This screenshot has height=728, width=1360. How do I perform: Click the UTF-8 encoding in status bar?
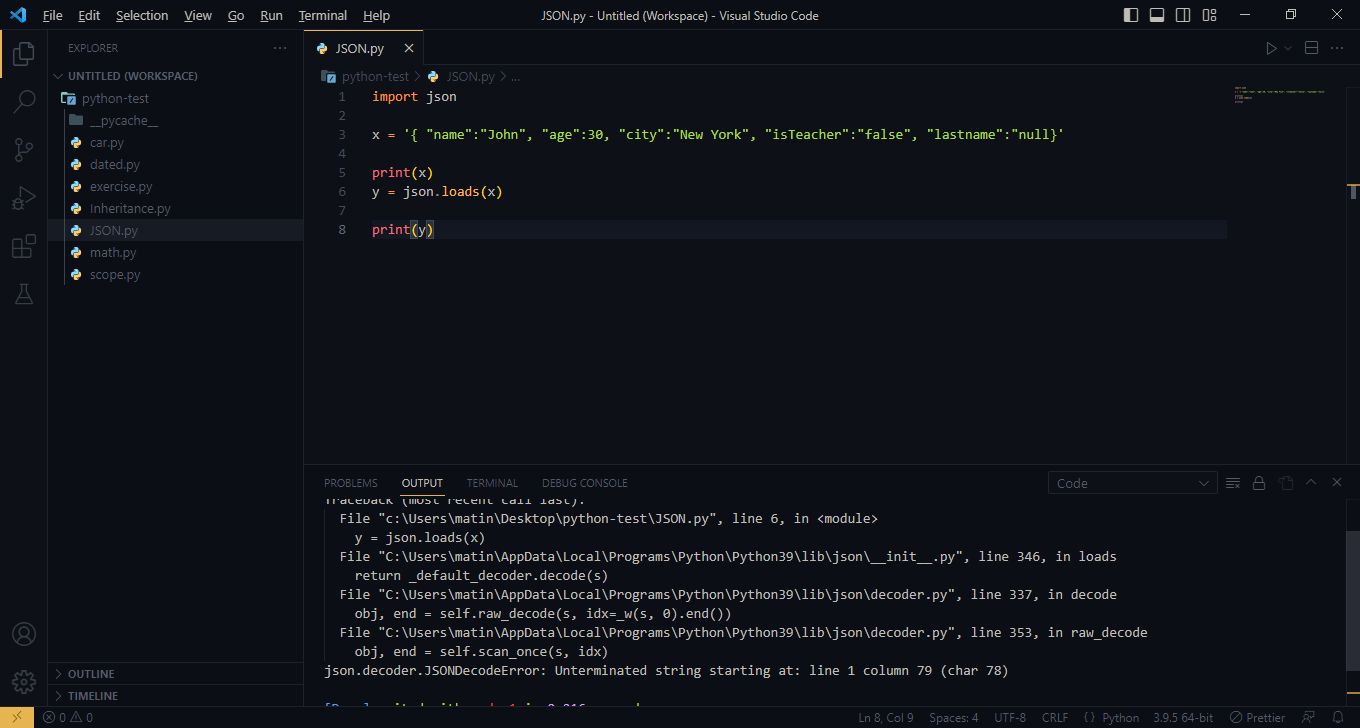[1009, 718]
